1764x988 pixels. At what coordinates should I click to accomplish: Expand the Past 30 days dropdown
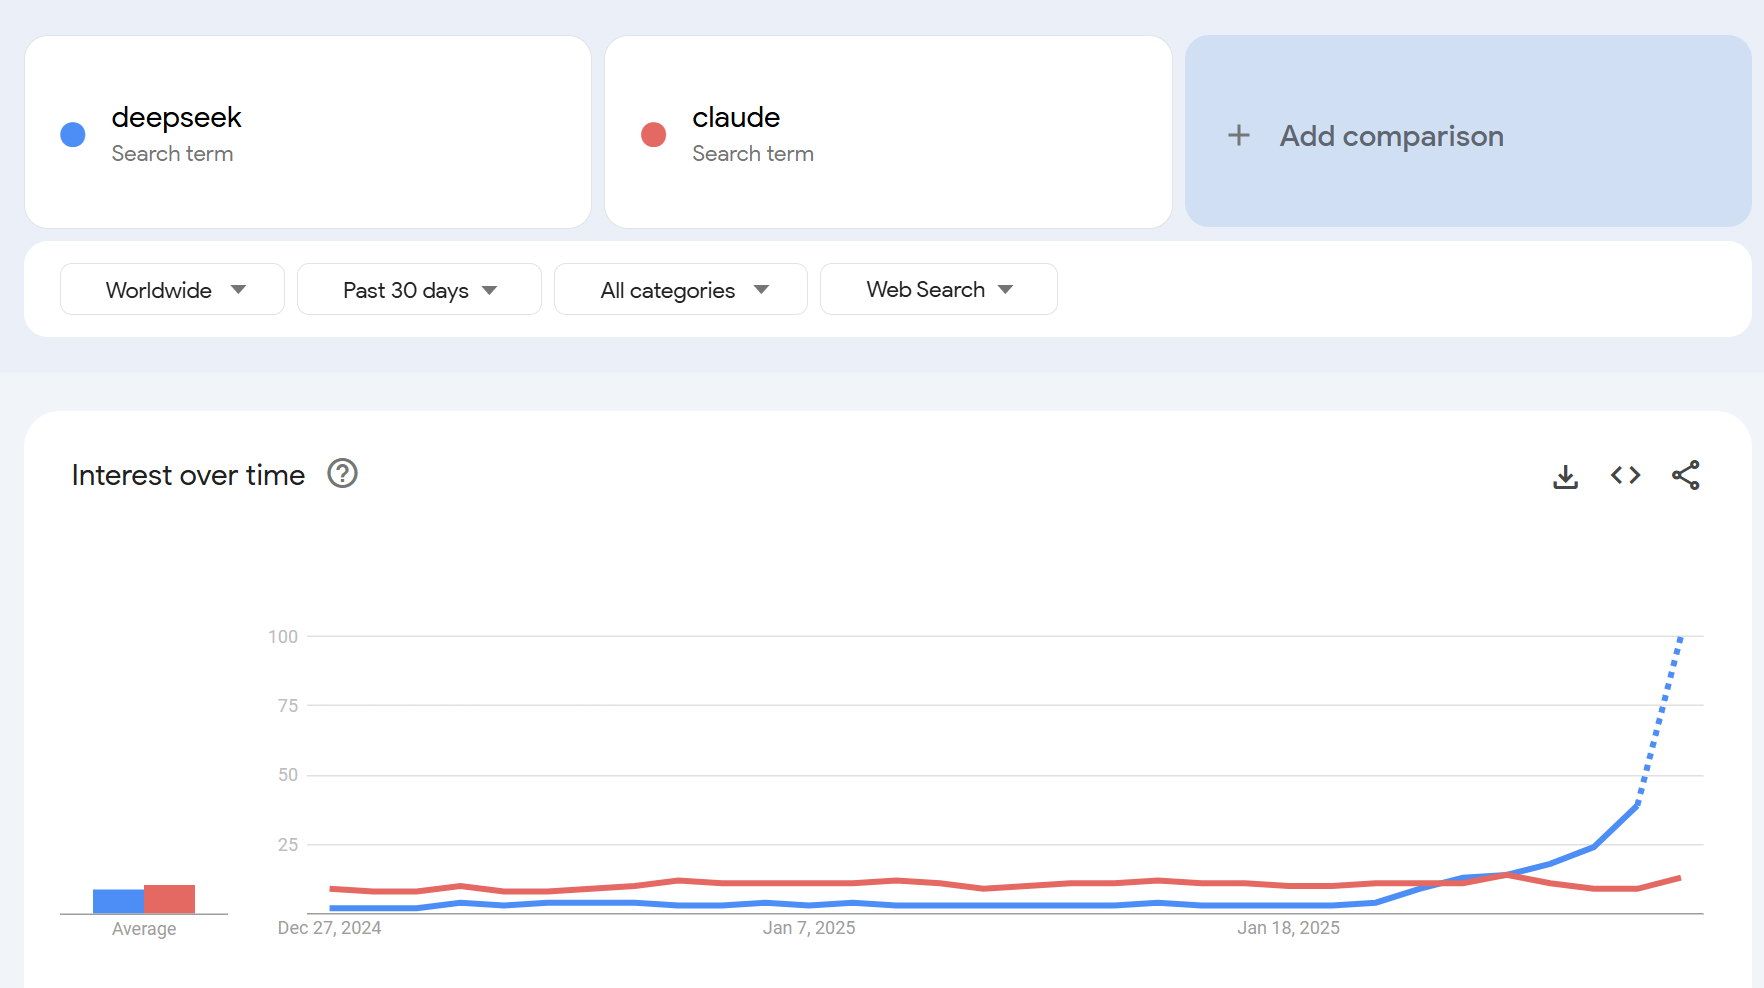coord(419,289)
